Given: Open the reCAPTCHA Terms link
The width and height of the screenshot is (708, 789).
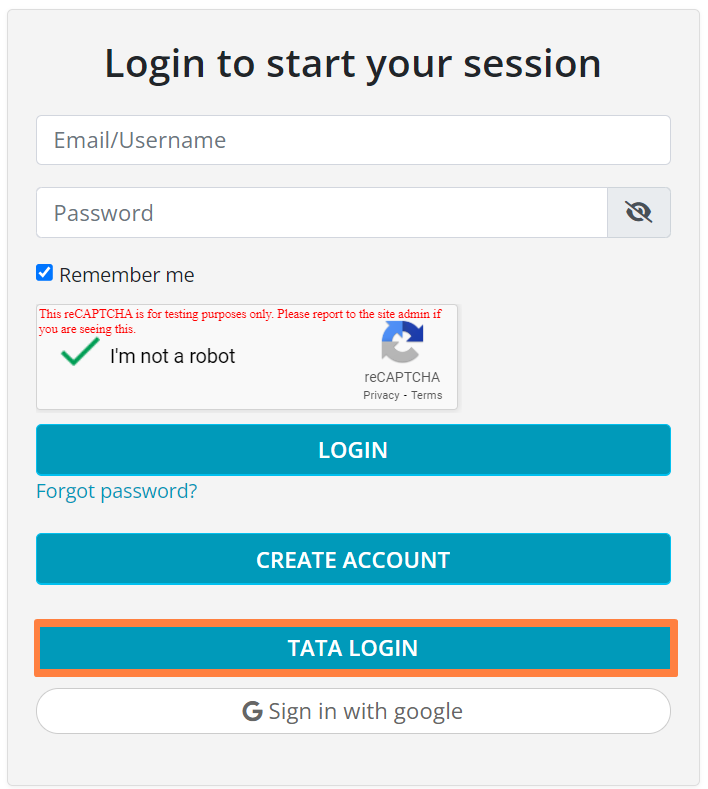Looking at the screenshot, I should coord(426,395).
